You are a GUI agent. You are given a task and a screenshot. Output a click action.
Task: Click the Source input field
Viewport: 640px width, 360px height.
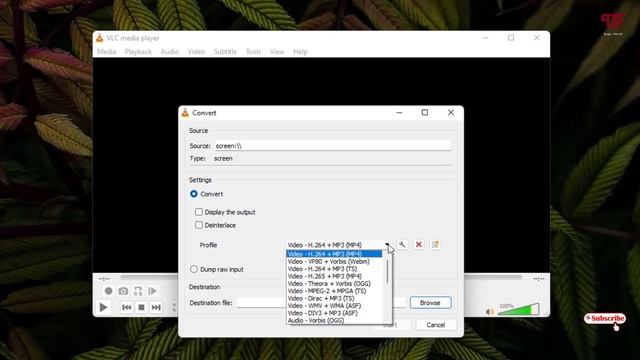click(x=333, y=146)
